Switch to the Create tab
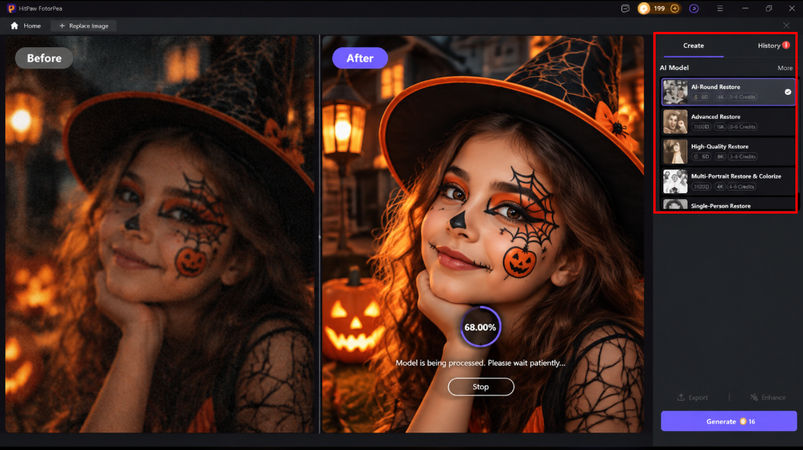This screenshot has width=803, height=450. point(693,46)
